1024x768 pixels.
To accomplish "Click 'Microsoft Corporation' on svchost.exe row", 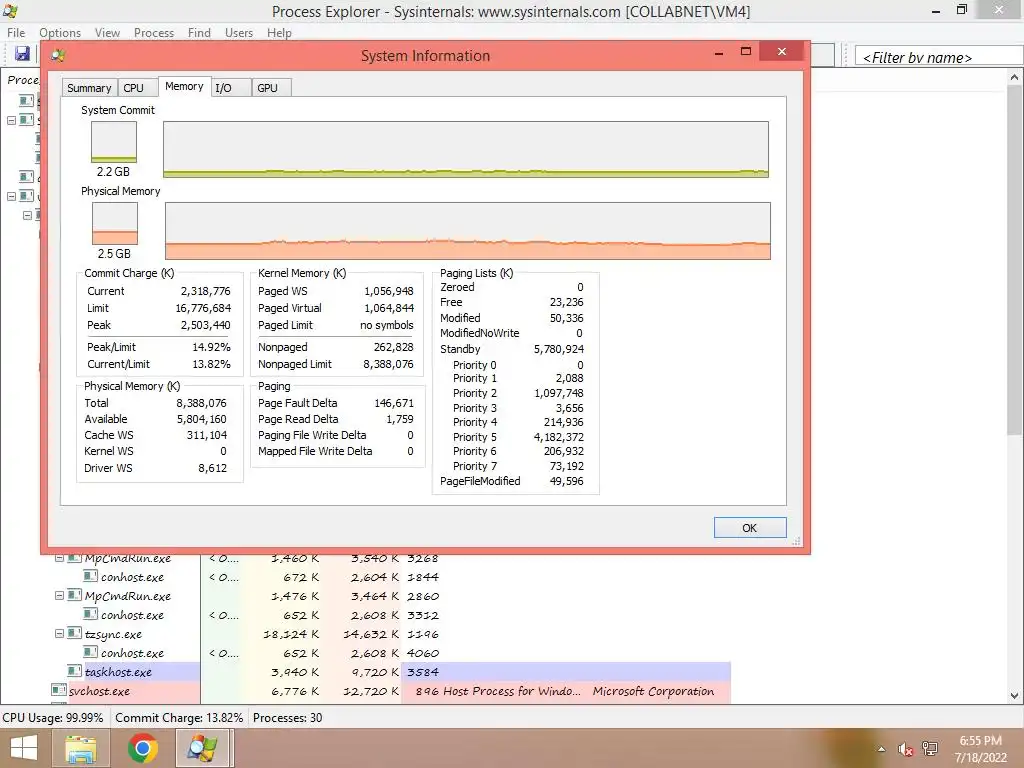I will 653,691.
